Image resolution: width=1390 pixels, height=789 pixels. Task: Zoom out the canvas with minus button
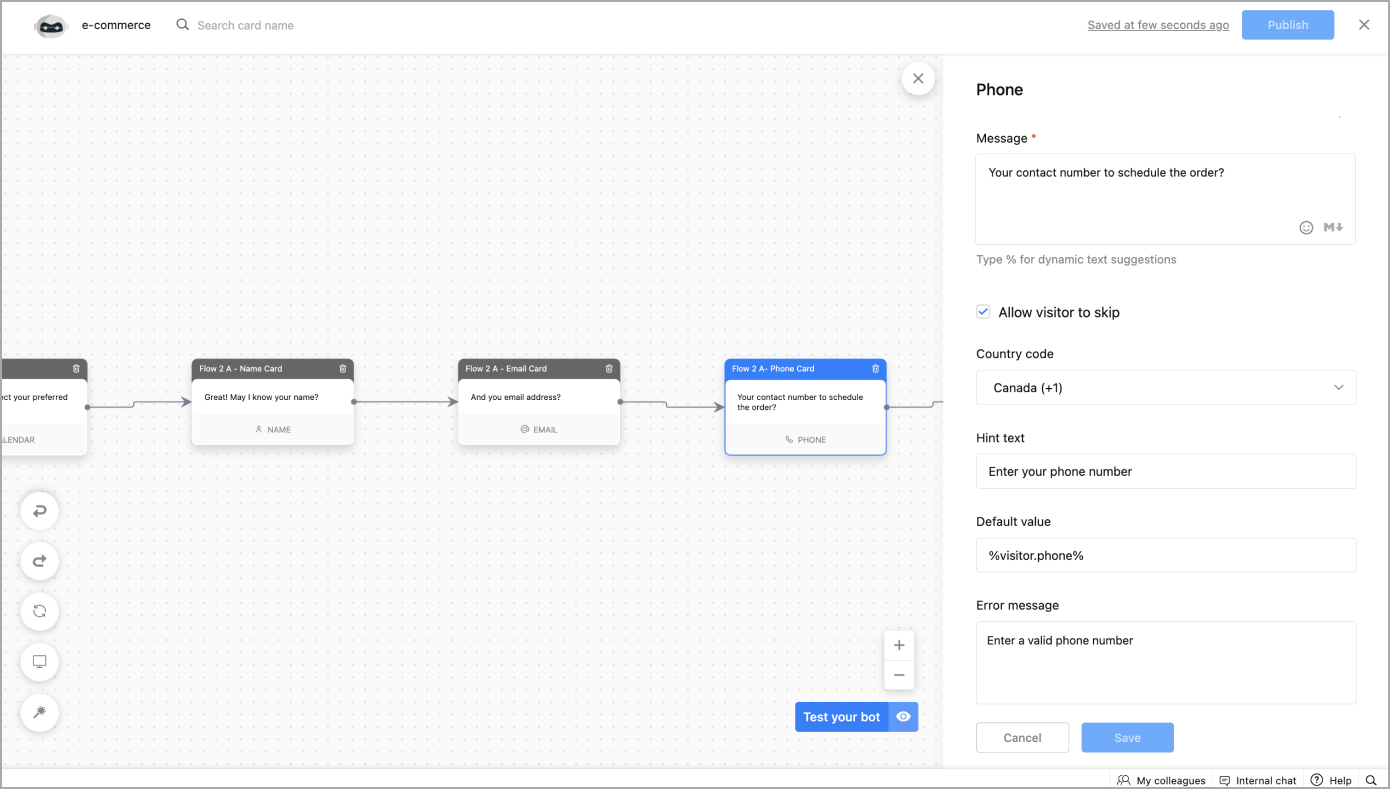[899, 675]
